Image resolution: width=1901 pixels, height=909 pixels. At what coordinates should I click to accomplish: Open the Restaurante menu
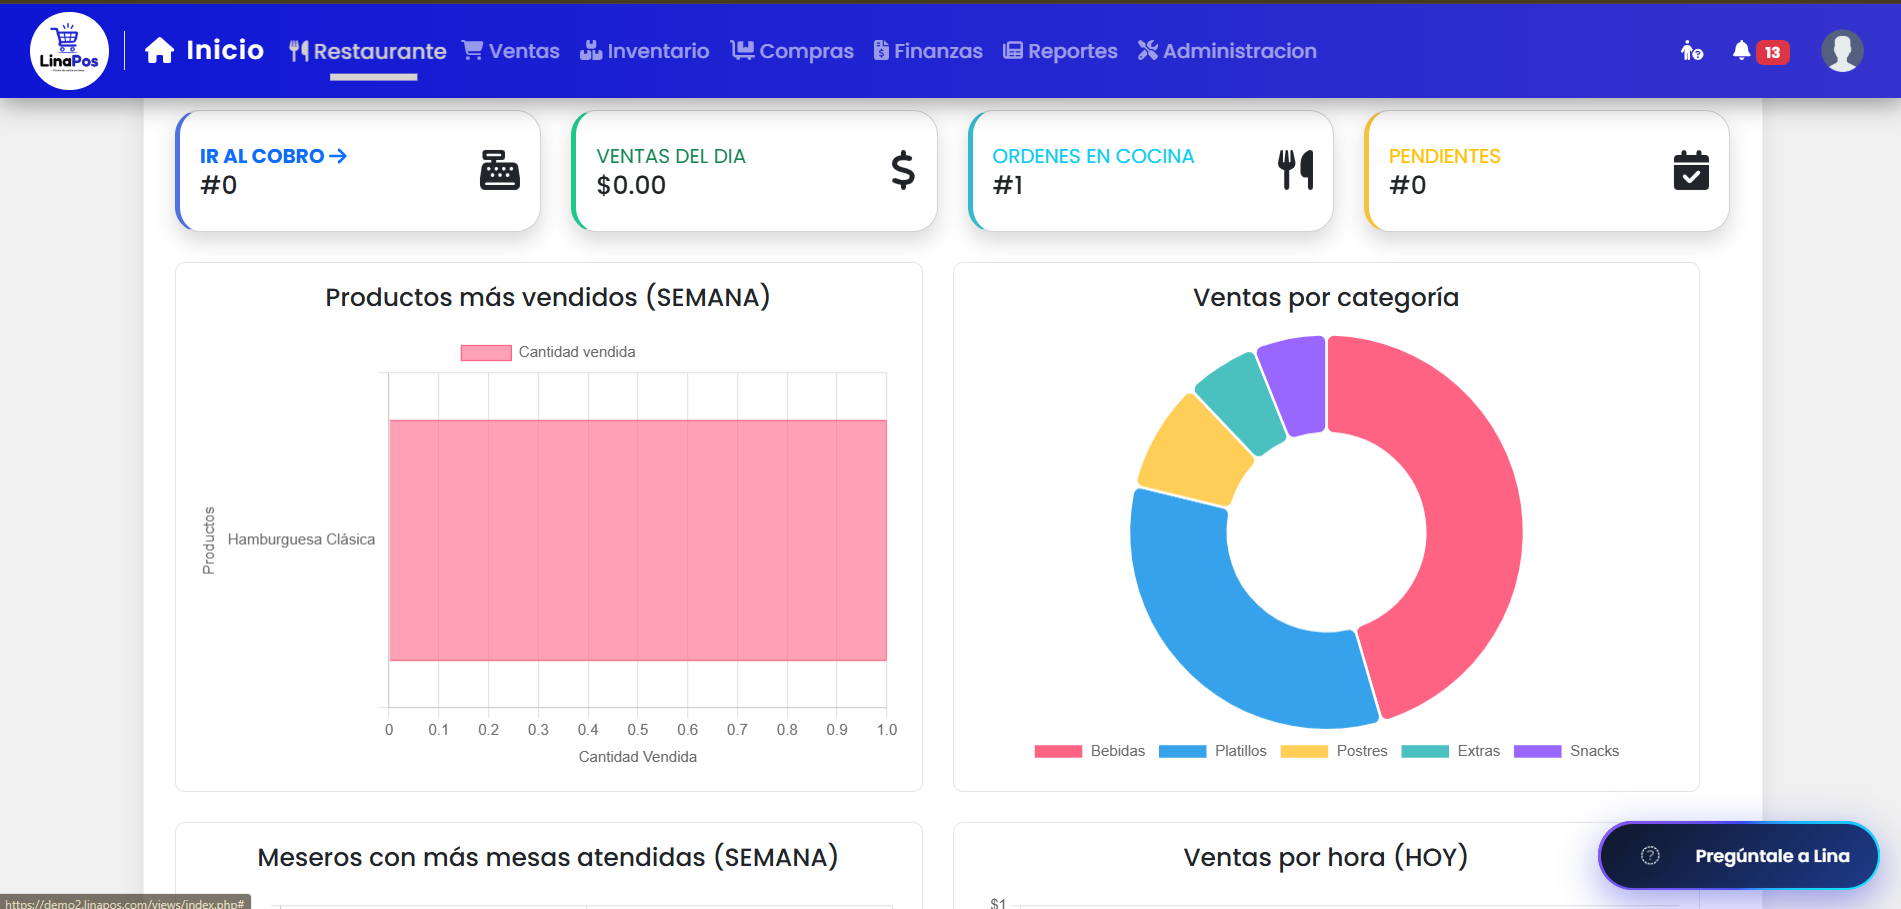(368, 51)
